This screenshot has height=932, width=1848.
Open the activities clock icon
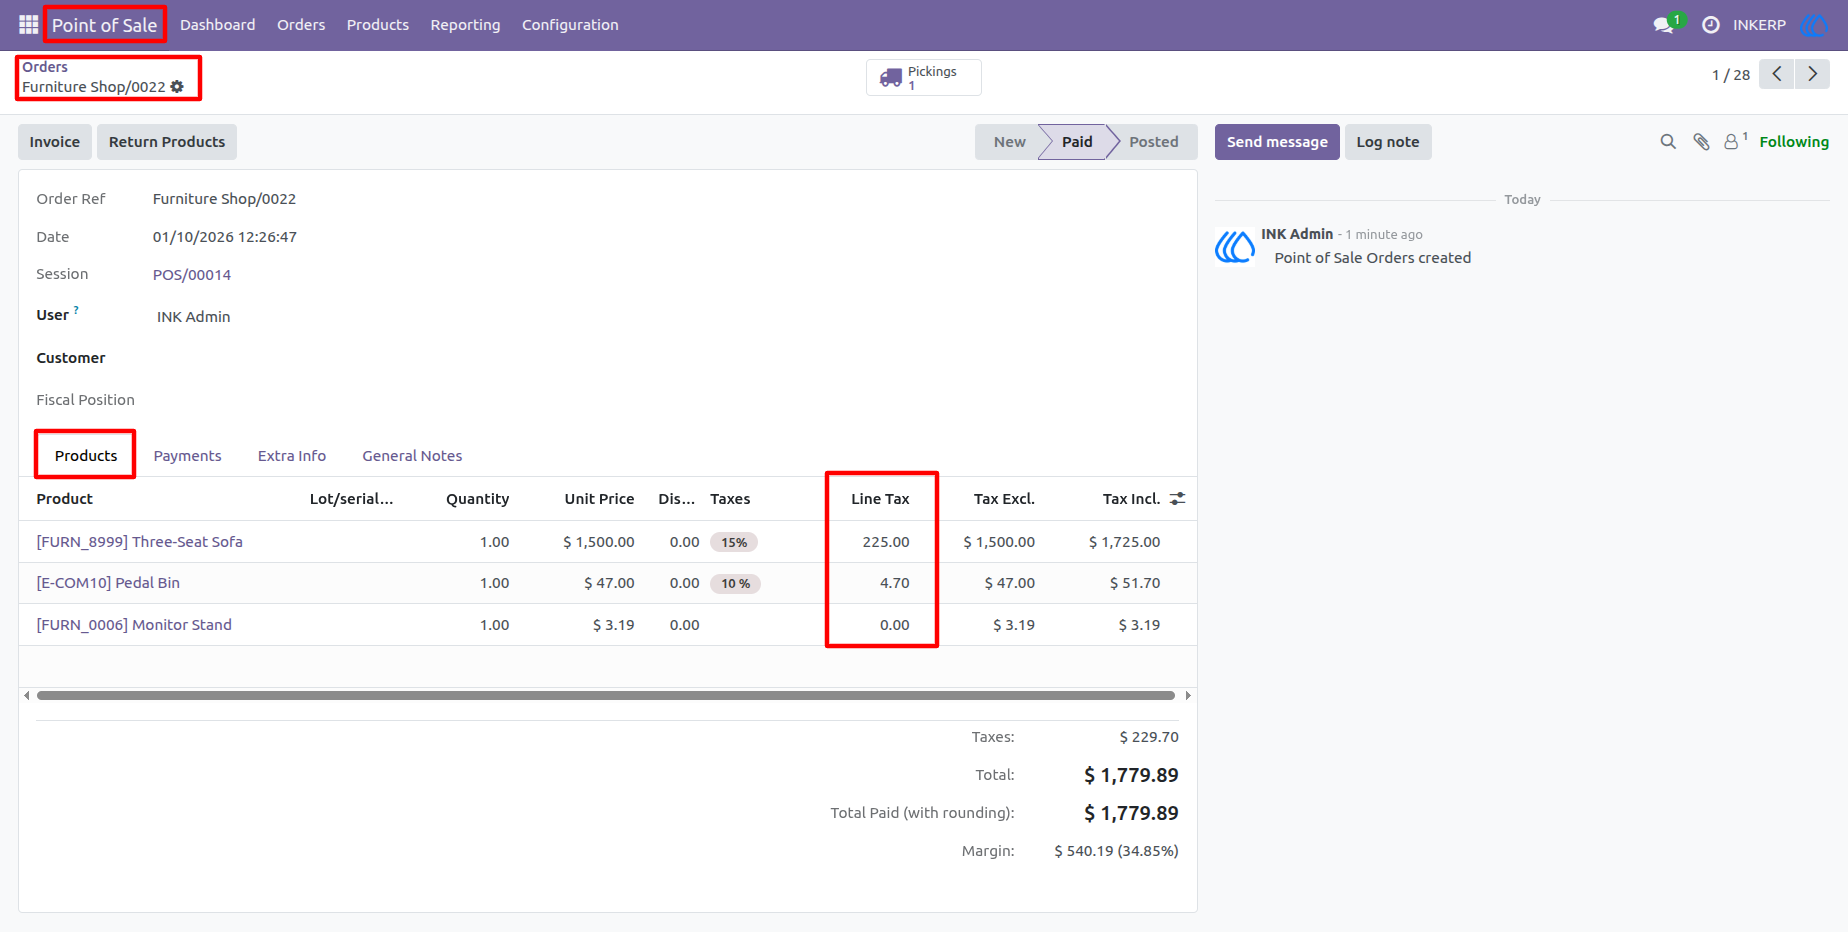[x=1711, y=25]
